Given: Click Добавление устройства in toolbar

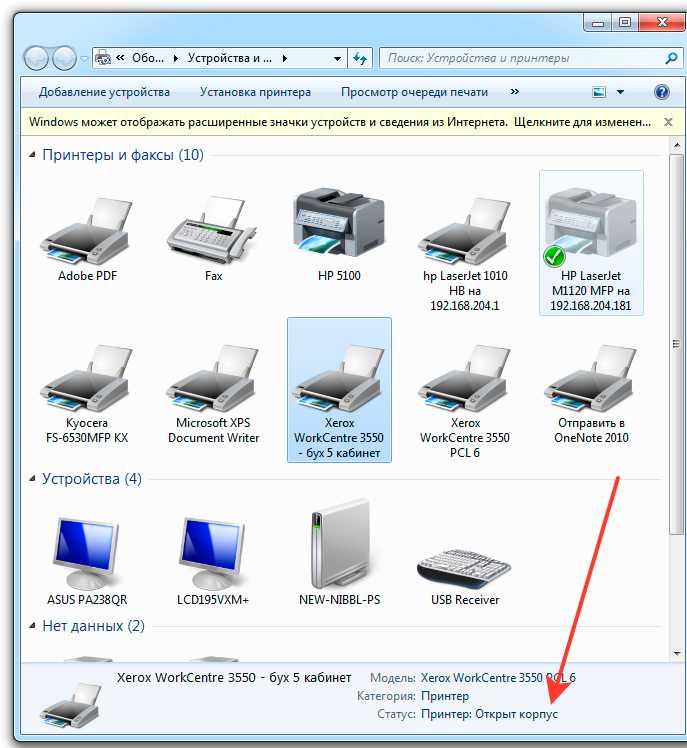Looking at the screenshot, I should tap(104, 92).
